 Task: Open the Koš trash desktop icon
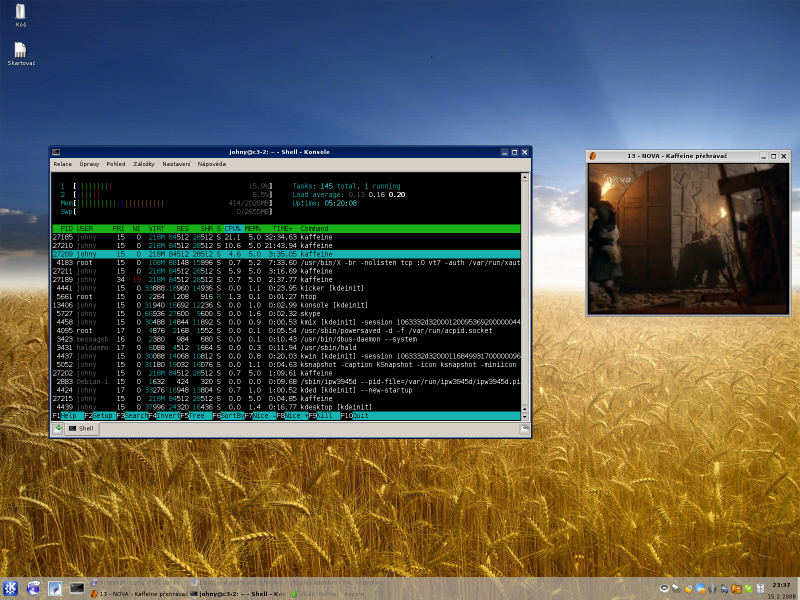20,14
